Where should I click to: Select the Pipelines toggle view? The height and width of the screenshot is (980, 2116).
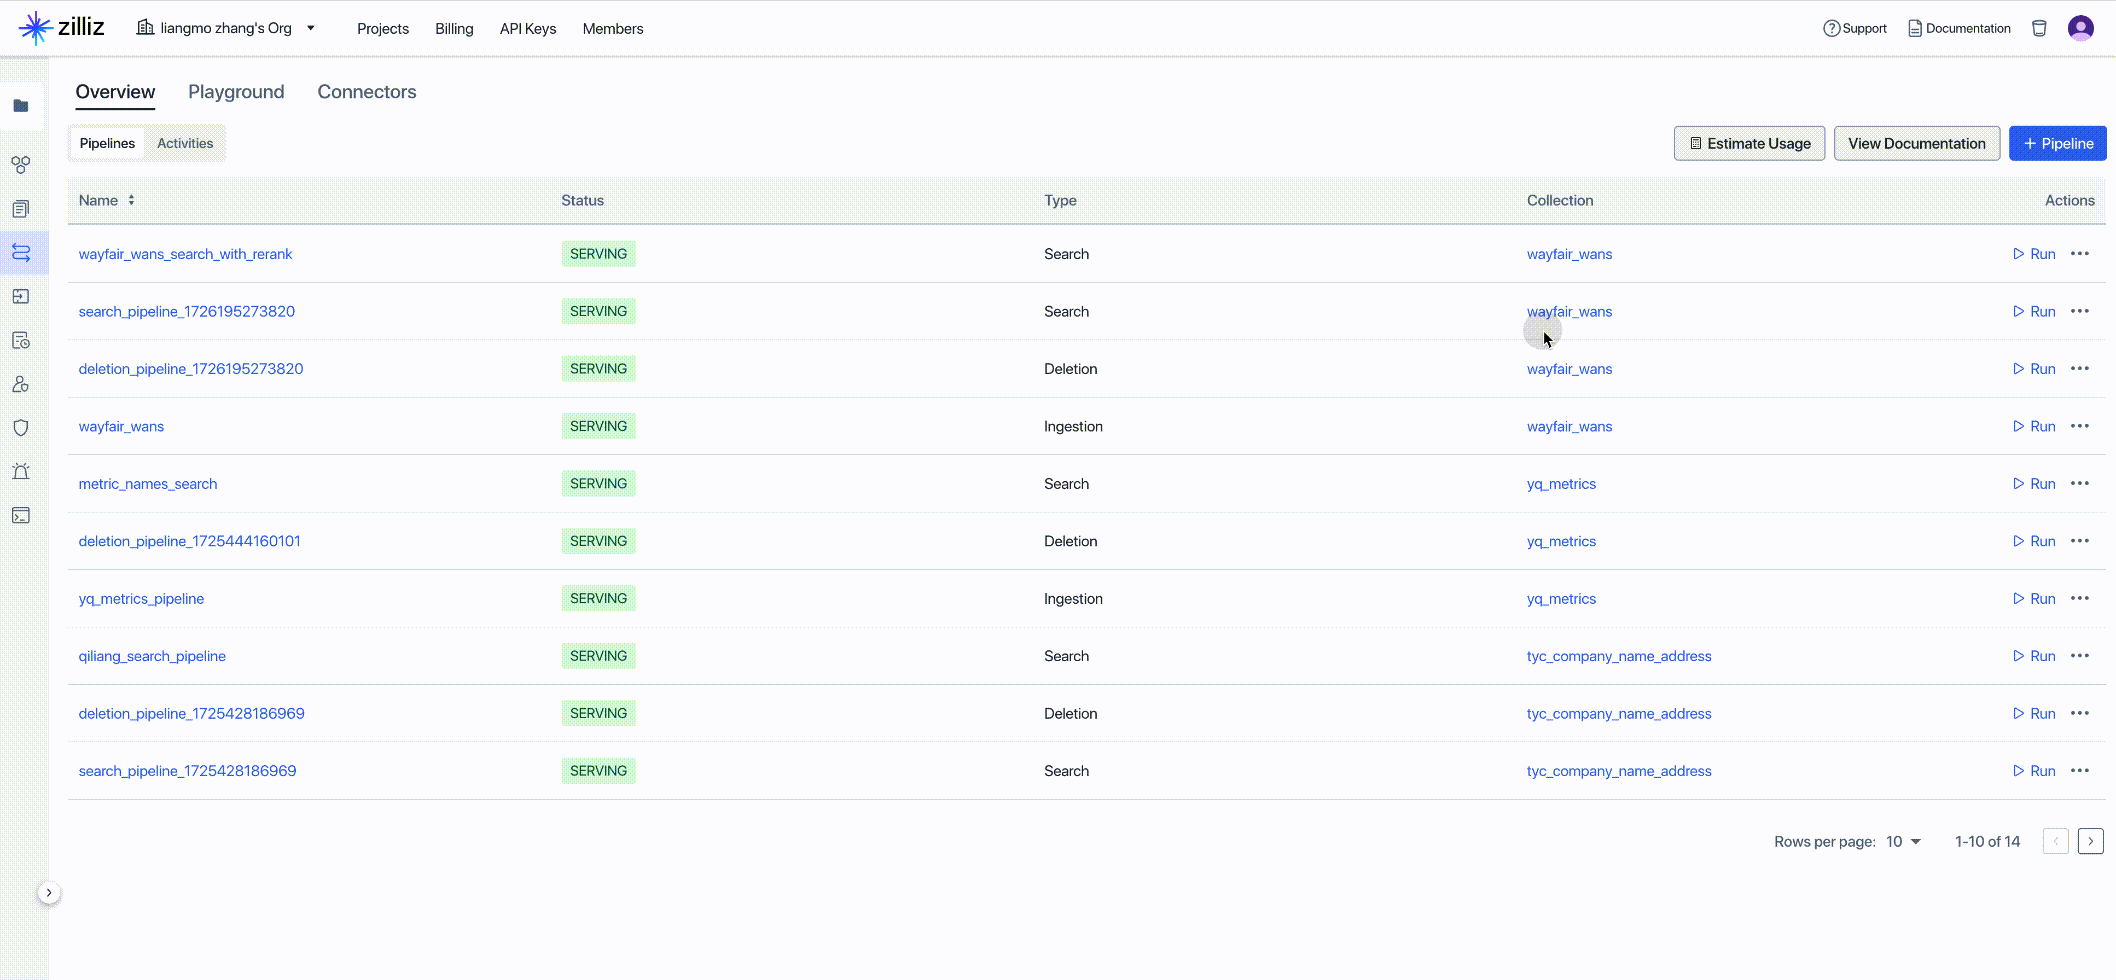(x=107, y=143)
